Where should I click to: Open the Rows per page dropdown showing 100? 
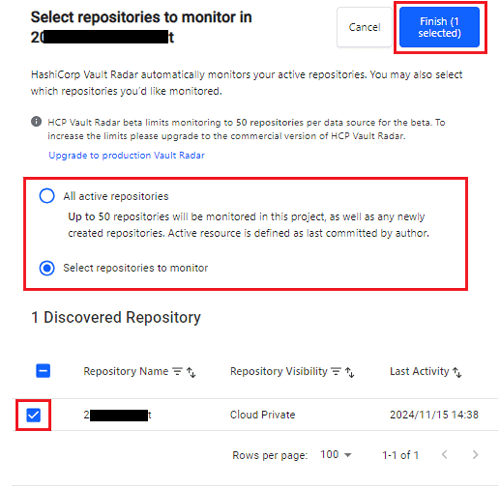point(336,455)
